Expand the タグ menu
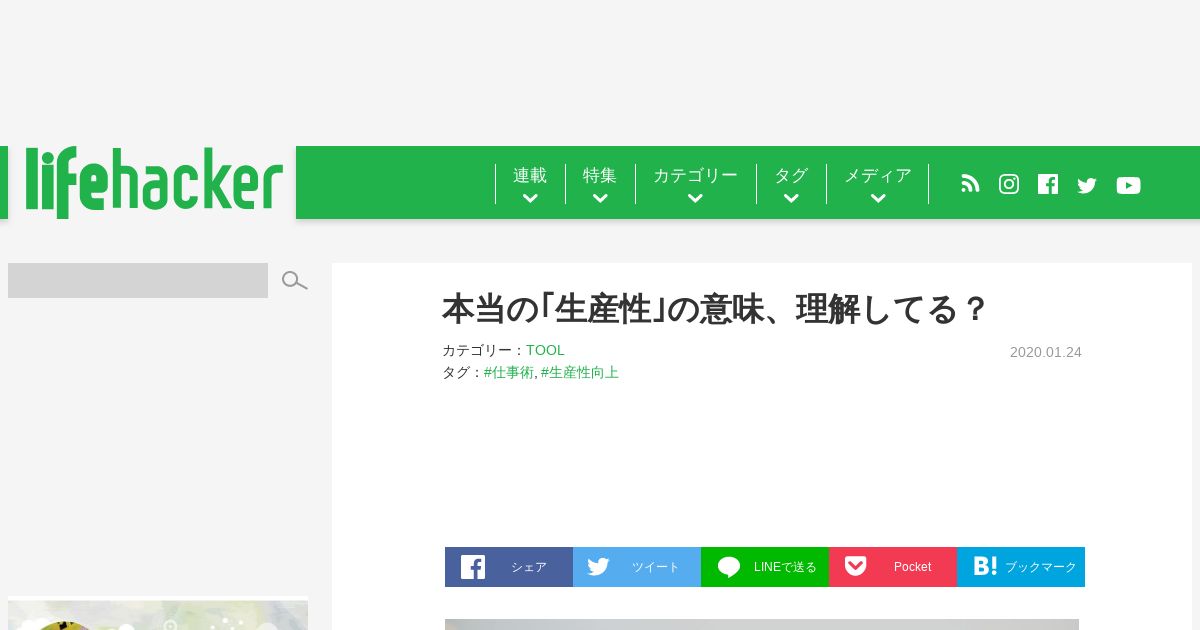Screen dimensions: 1200x630 791,184
